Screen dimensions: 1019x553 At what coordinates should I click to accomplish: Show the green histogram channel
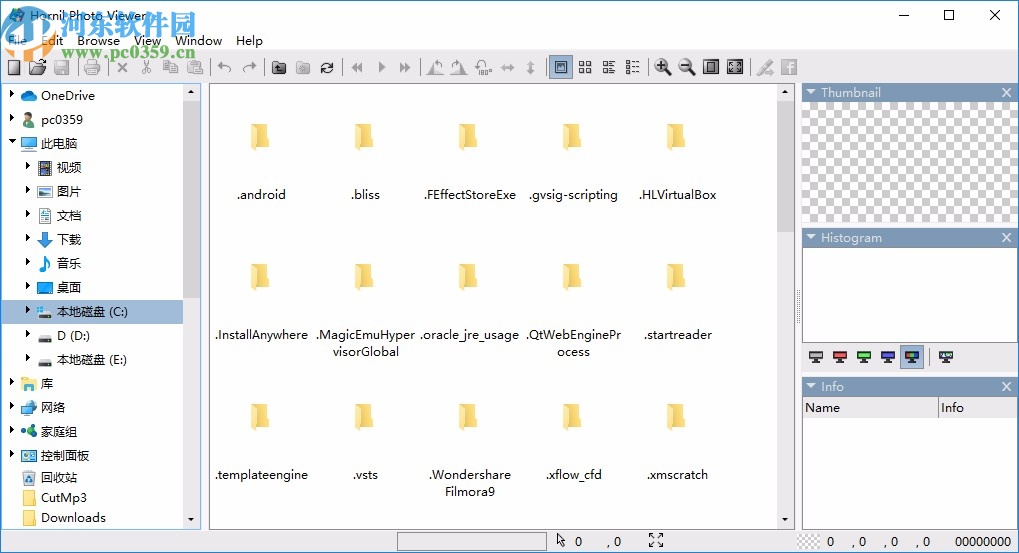(864, 357)
